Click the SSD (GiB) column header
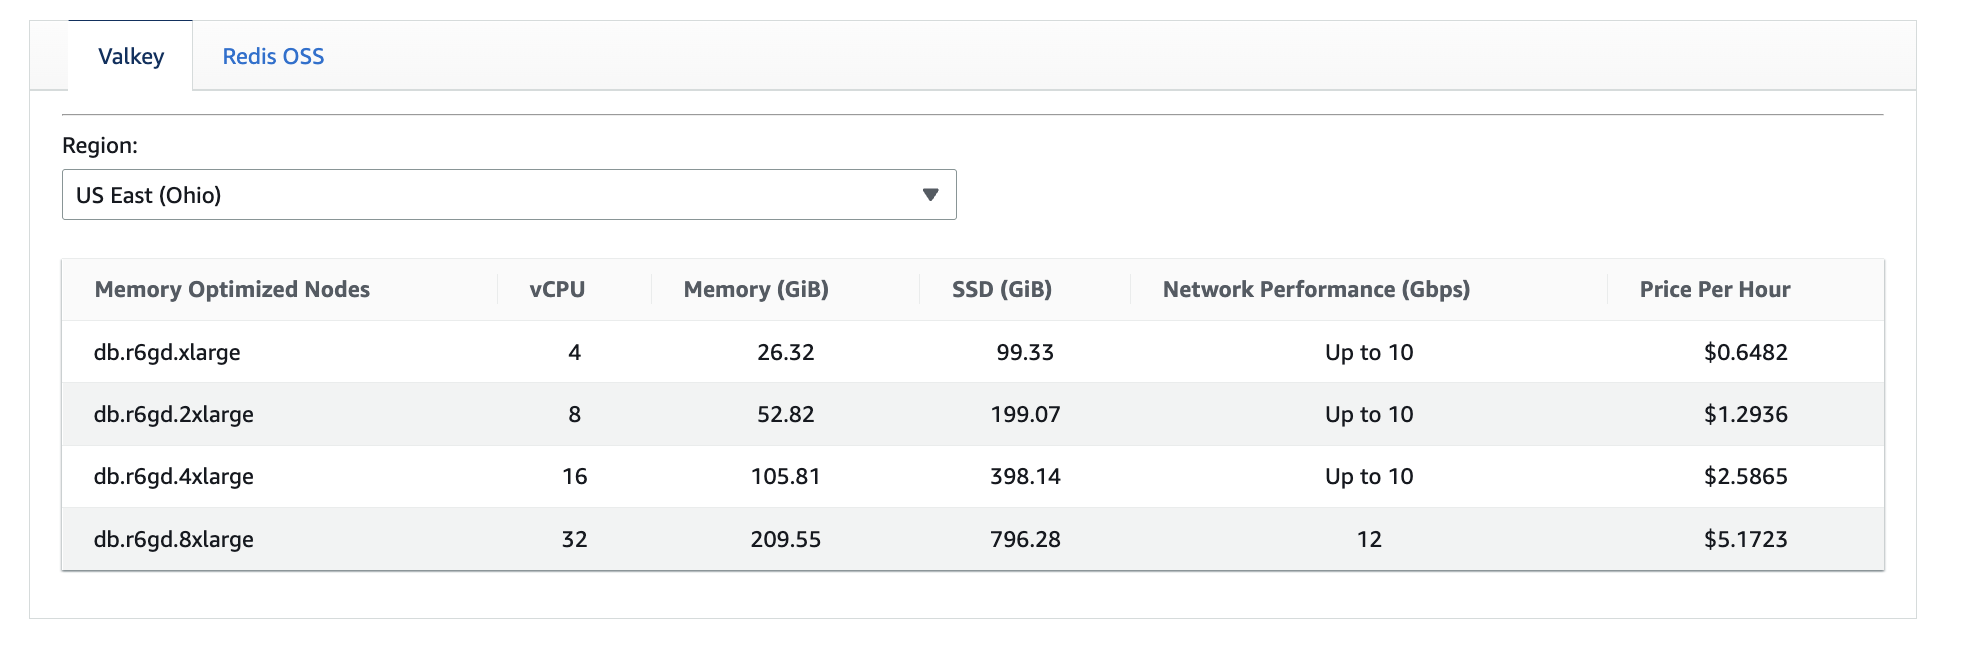The image size is (1962, 652). click(x=1001, y=290)
